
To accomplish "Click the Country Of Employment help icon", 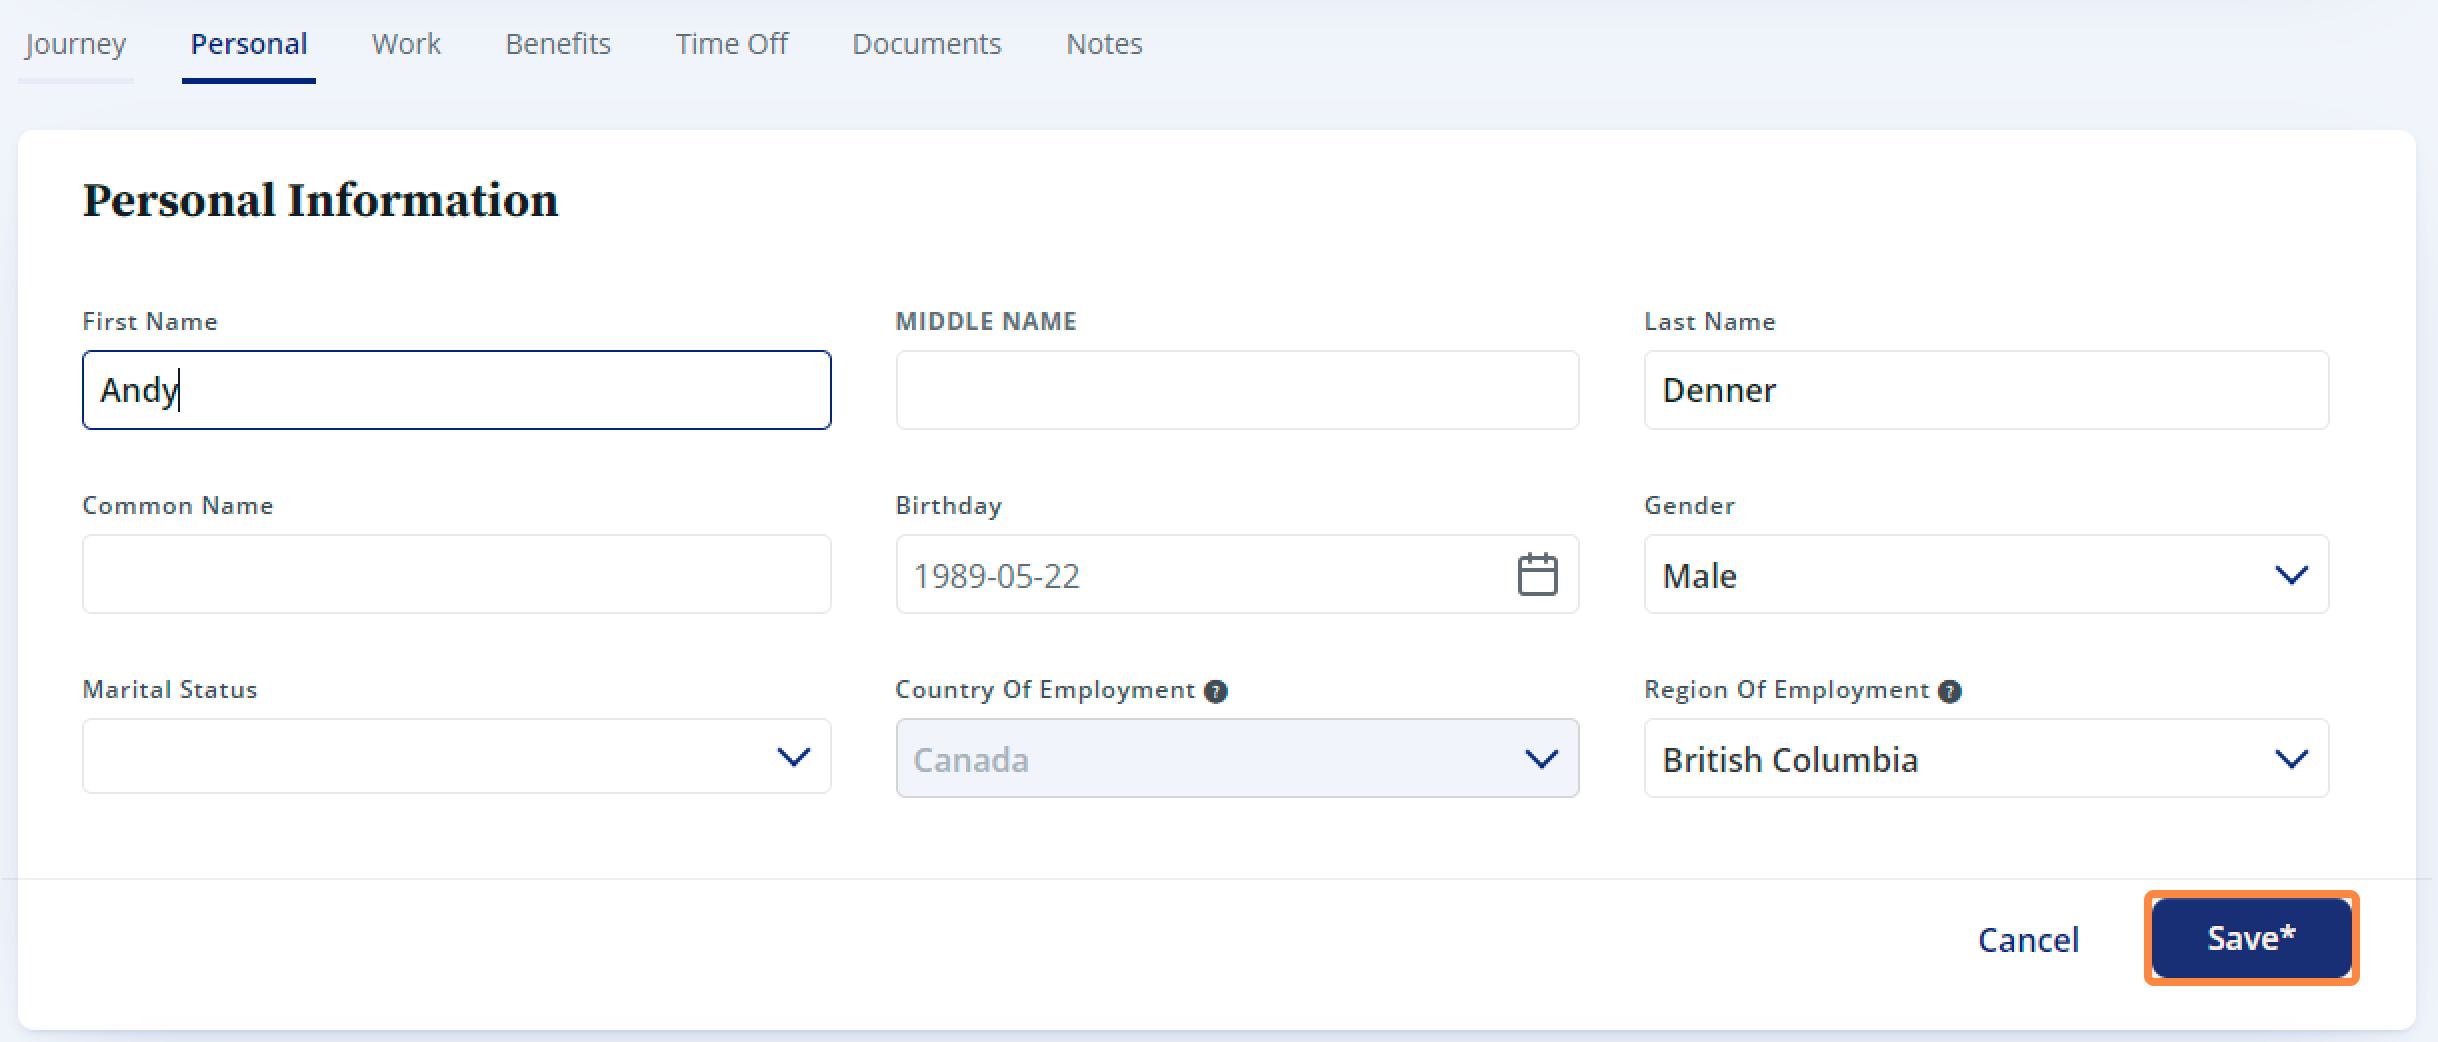I will pos(1216,691).
